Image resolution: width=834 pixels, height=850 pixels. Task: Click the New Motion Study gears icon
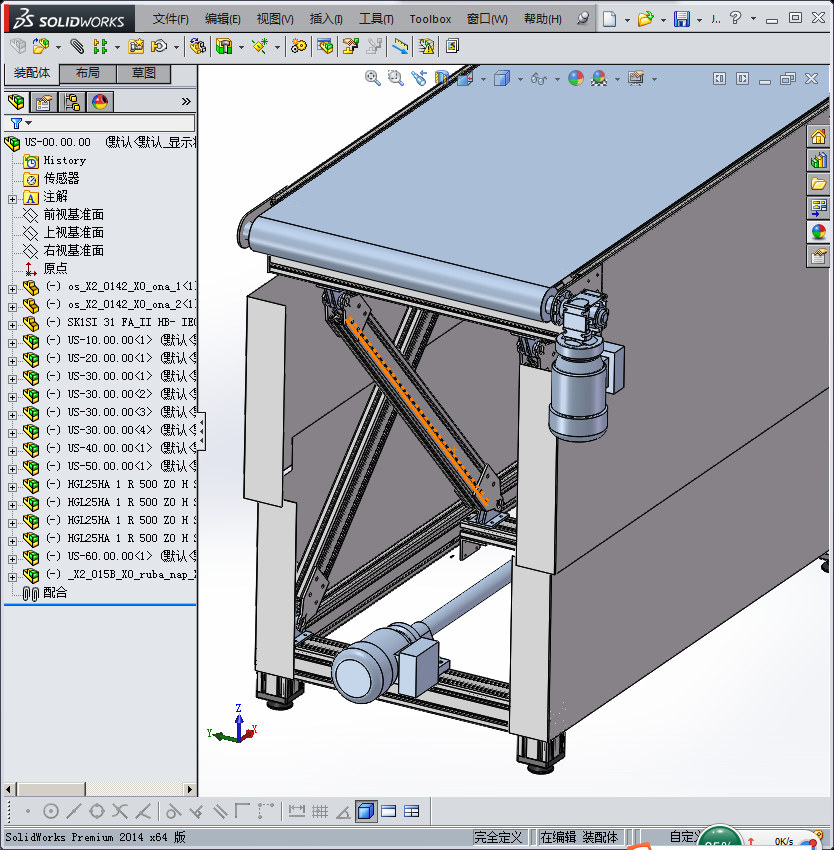pos(298,47)
